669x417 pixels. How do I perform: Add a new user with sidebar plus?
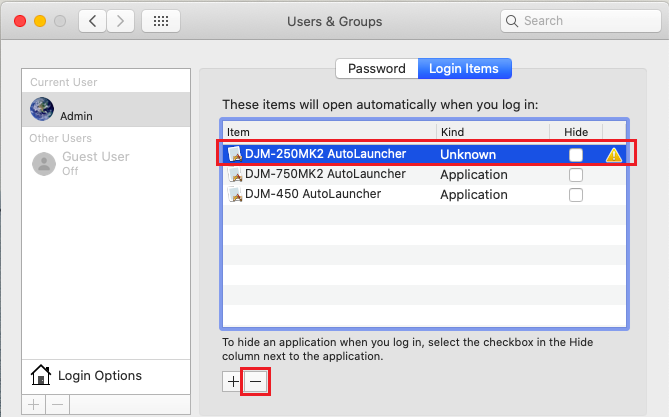[x=34, y=404]
